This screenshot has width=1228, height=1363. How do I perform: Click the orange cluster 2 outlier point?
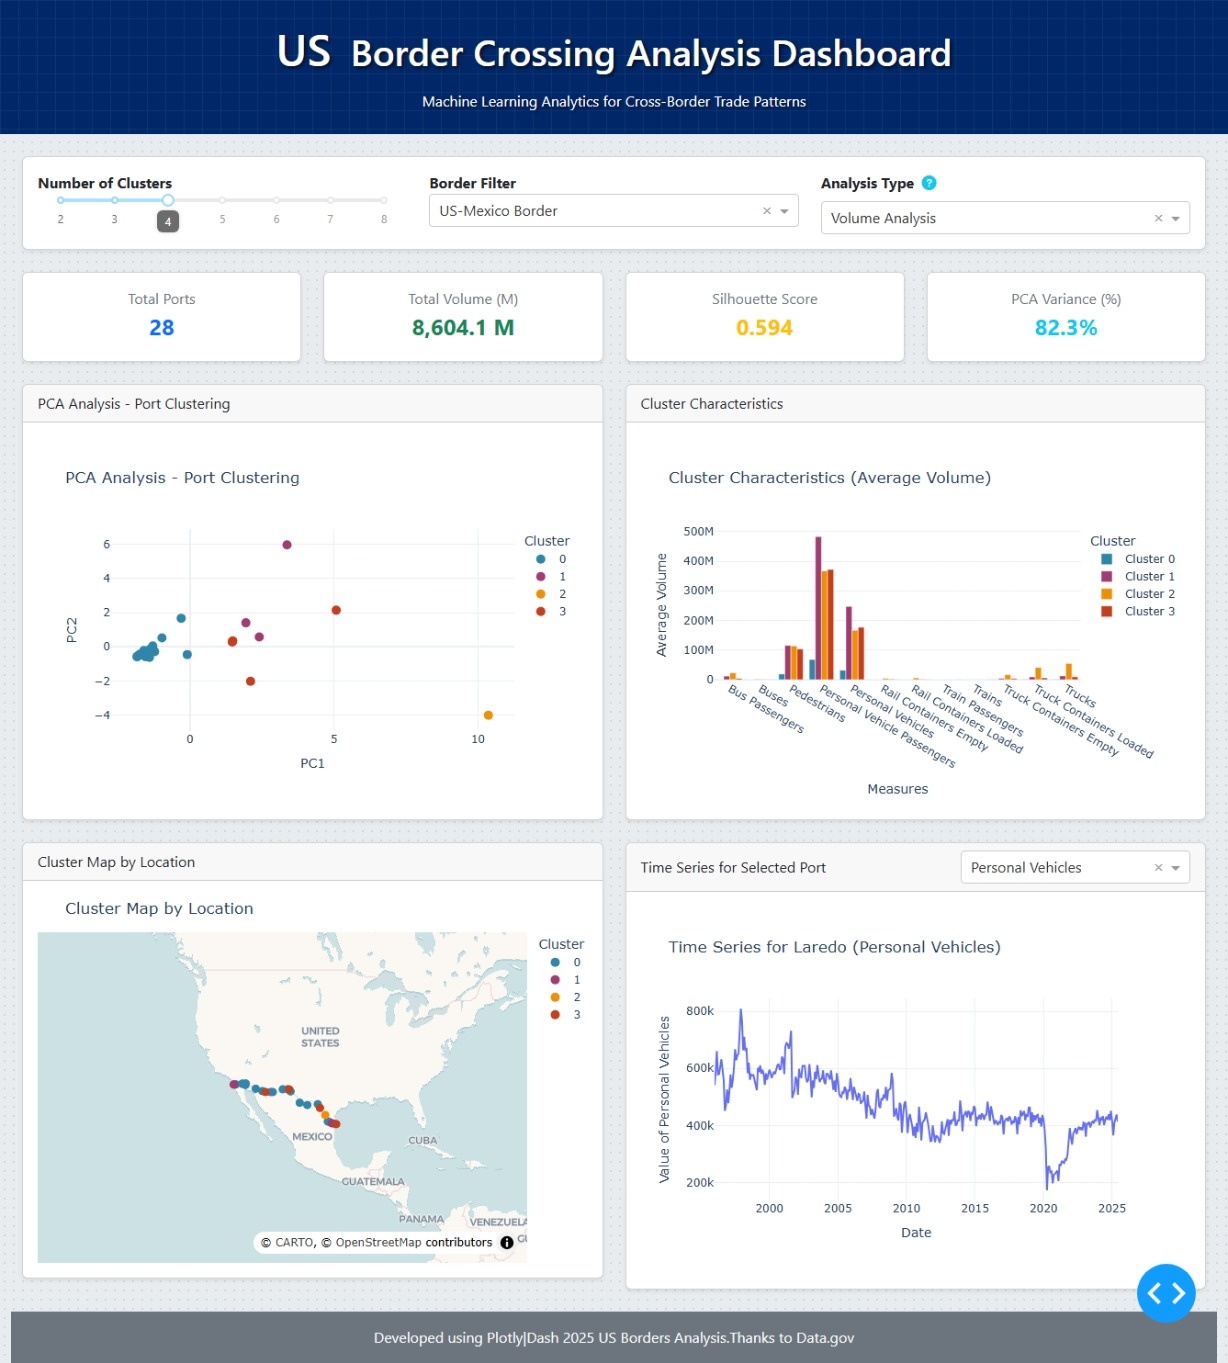click(x=488, y=715)
